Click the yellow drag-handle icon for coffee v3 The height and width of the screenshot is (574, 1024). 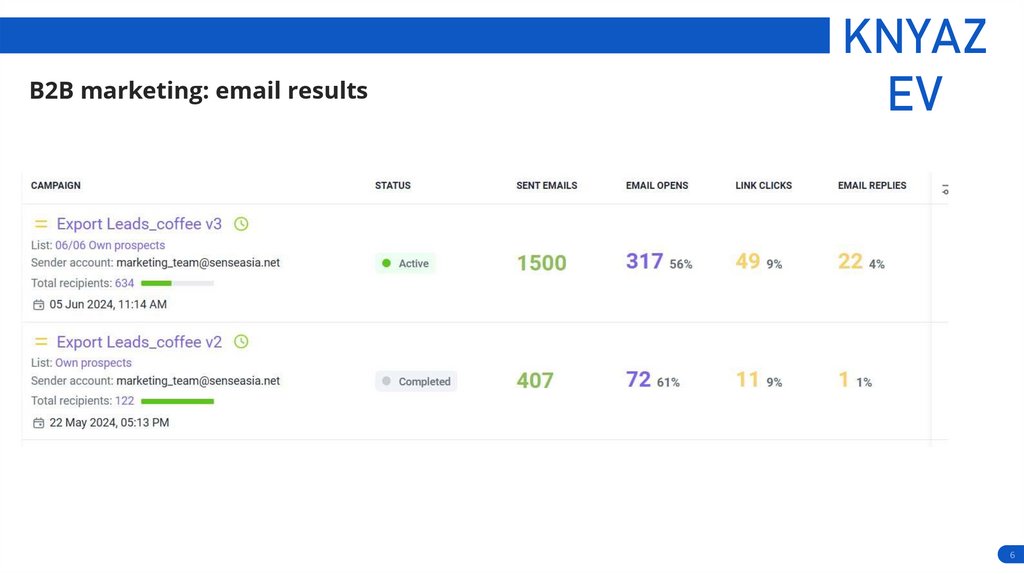pyautogui.click(x=41, y=225)
